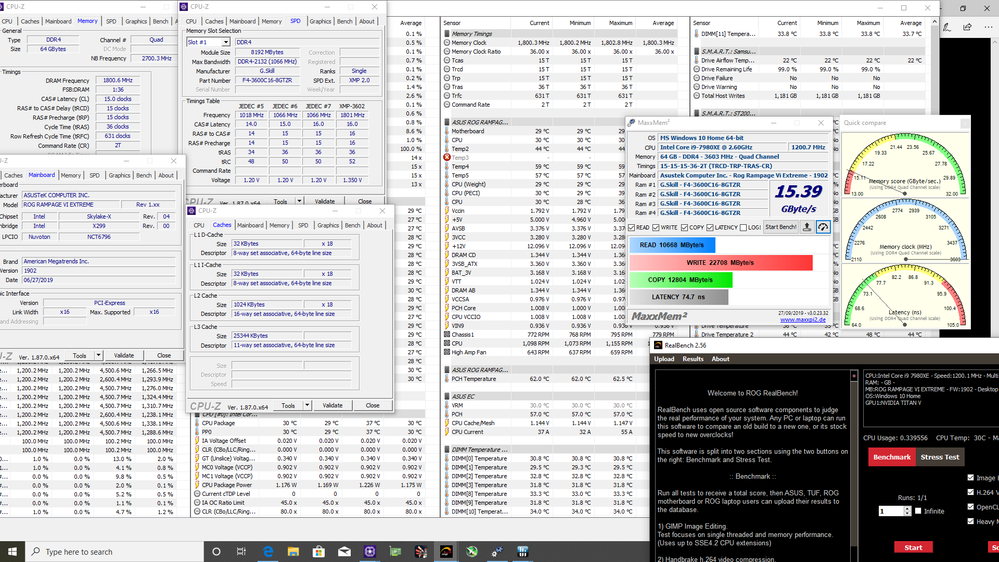The height and width of the screenshot is (562, 999).
Task: Click the runs number input field
Action: coord(891,511)
